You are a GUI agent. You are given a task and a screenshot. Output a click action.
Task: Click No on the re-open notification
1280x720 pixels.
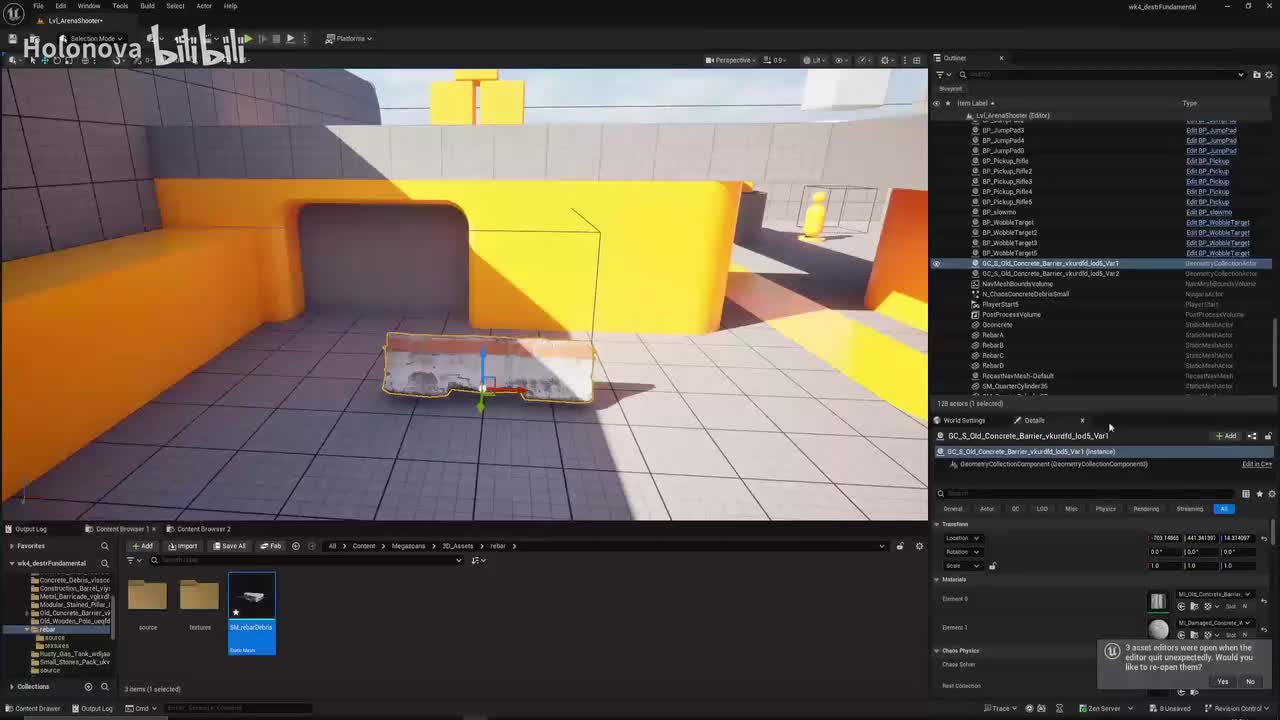pyautogui.click(x=1250, y=682)
